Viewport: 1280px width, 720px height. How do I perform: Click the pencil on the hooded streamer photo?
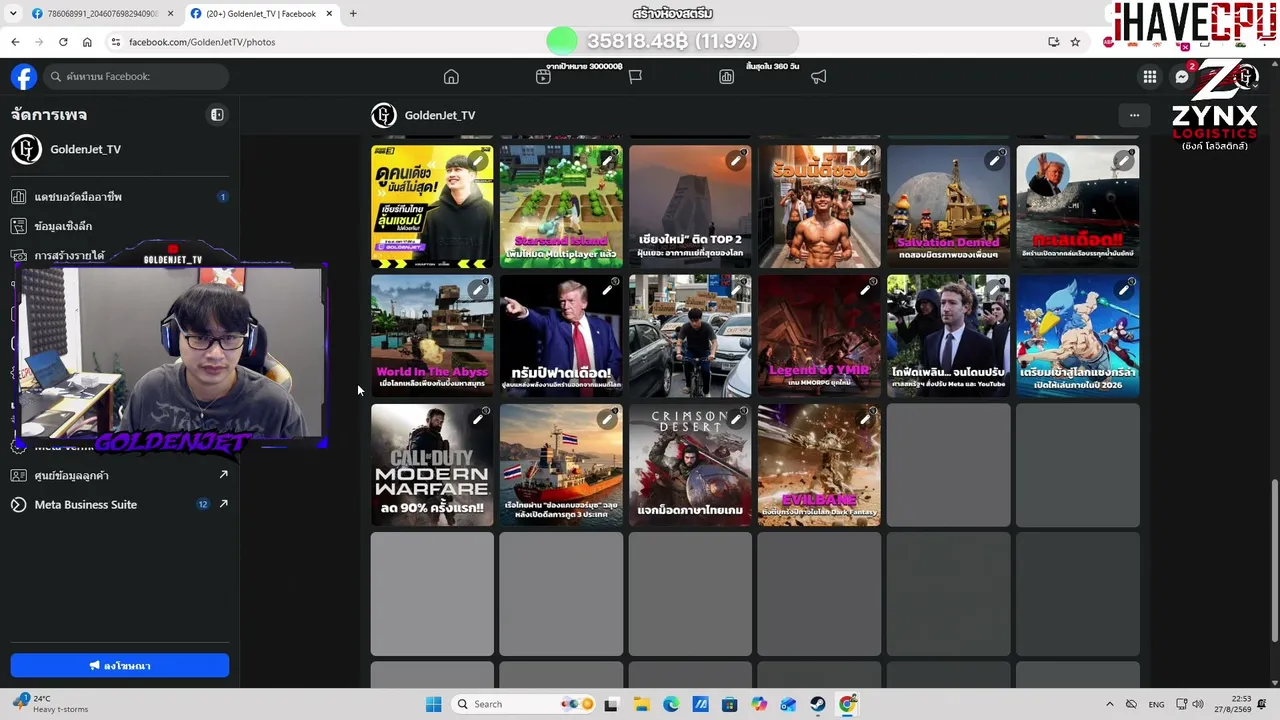478,161
